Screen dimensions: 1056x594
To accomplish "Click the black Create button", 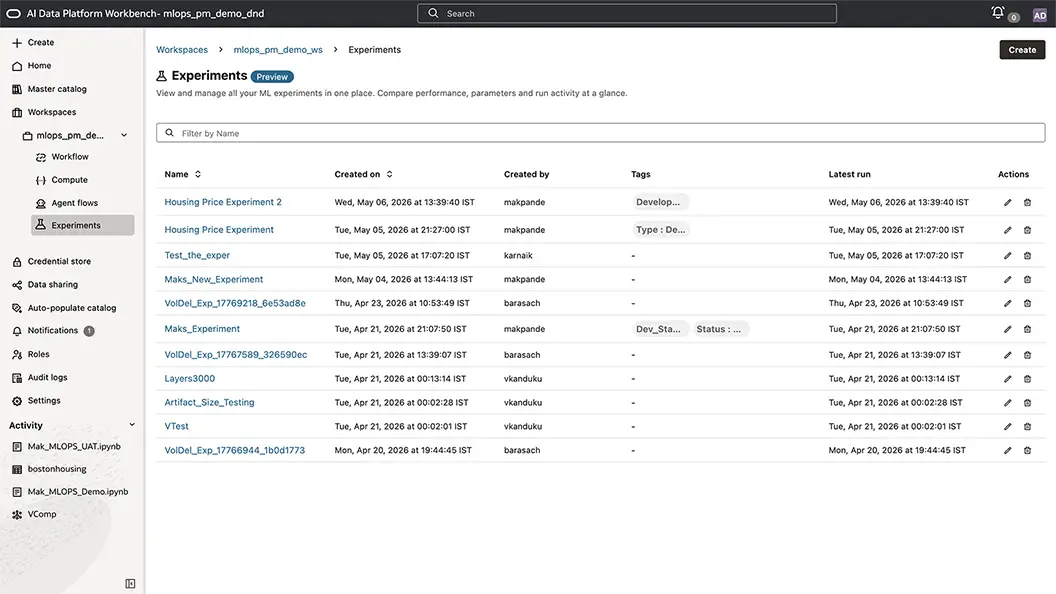I will 1022,50.
